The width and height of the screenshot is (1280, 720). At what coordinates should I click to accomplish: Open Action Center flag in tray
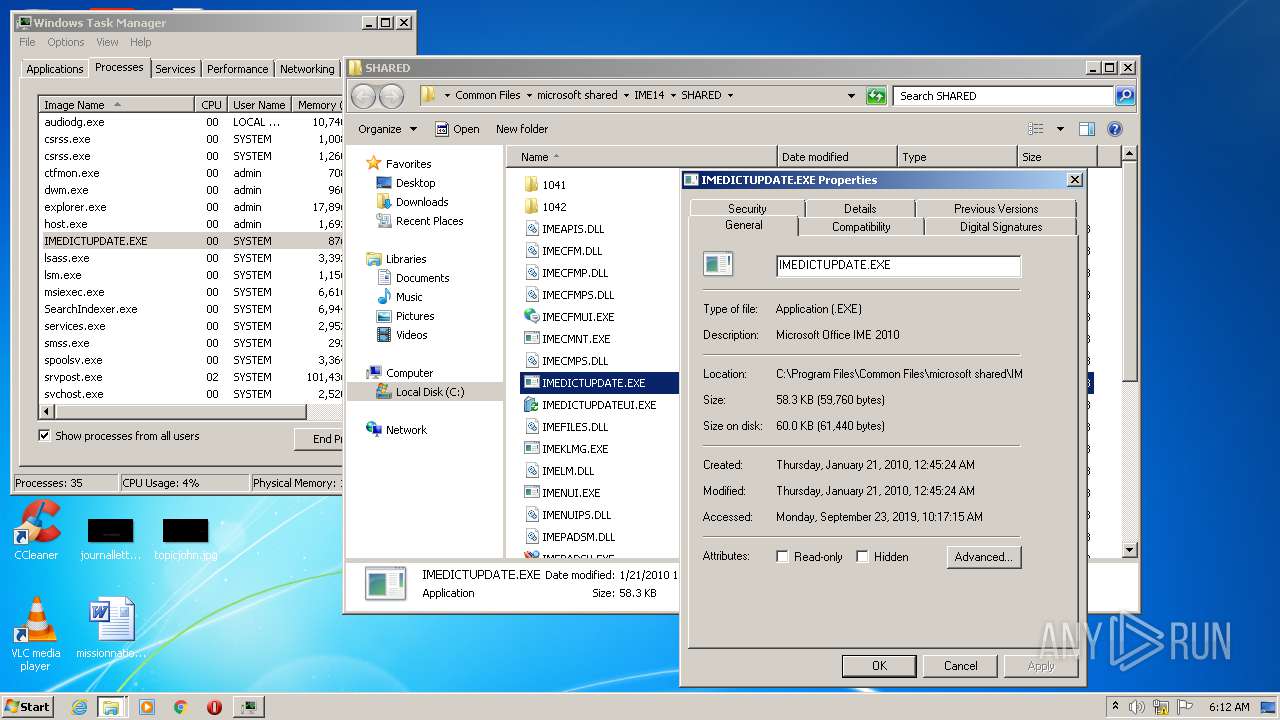point(1186,707)
